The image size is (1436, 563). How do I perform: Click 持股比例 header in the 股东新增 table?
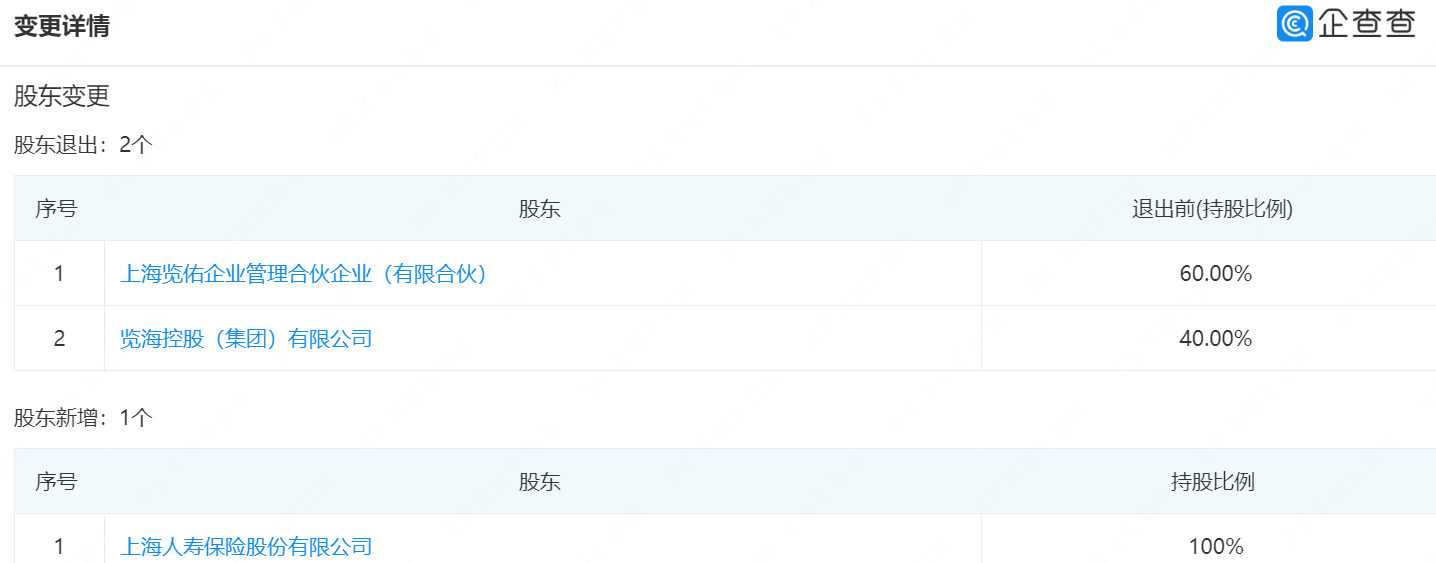click(1212, 482)
